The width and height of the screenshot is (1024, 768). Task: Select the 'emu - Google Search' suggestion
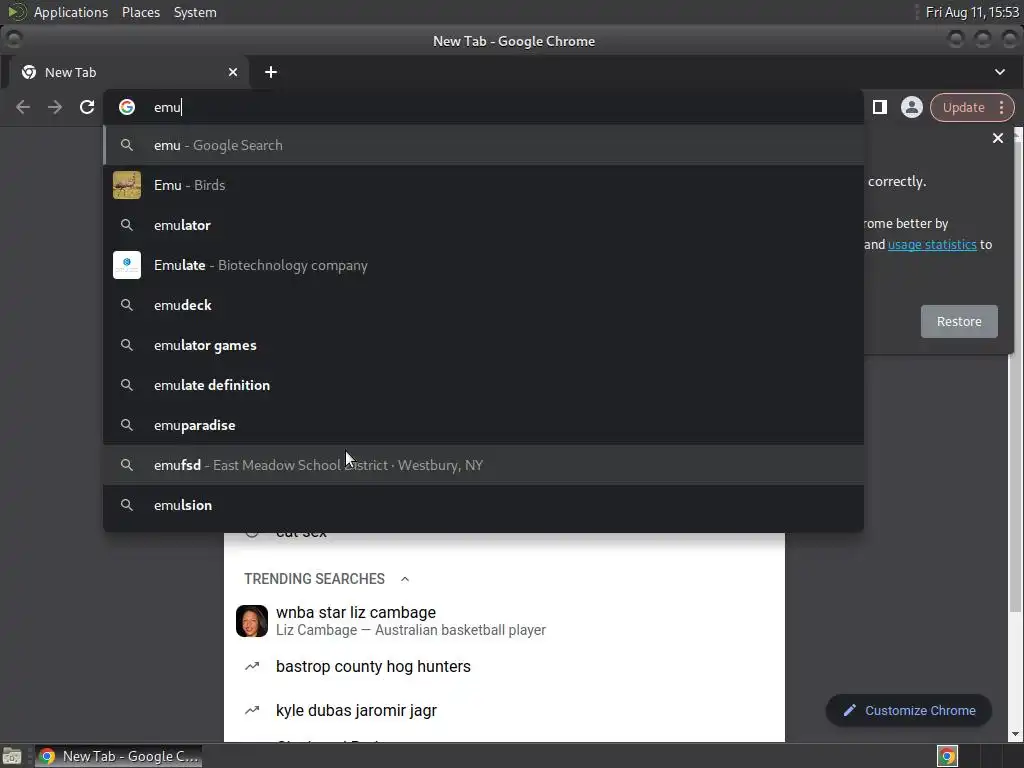click(x=483, y=145)
